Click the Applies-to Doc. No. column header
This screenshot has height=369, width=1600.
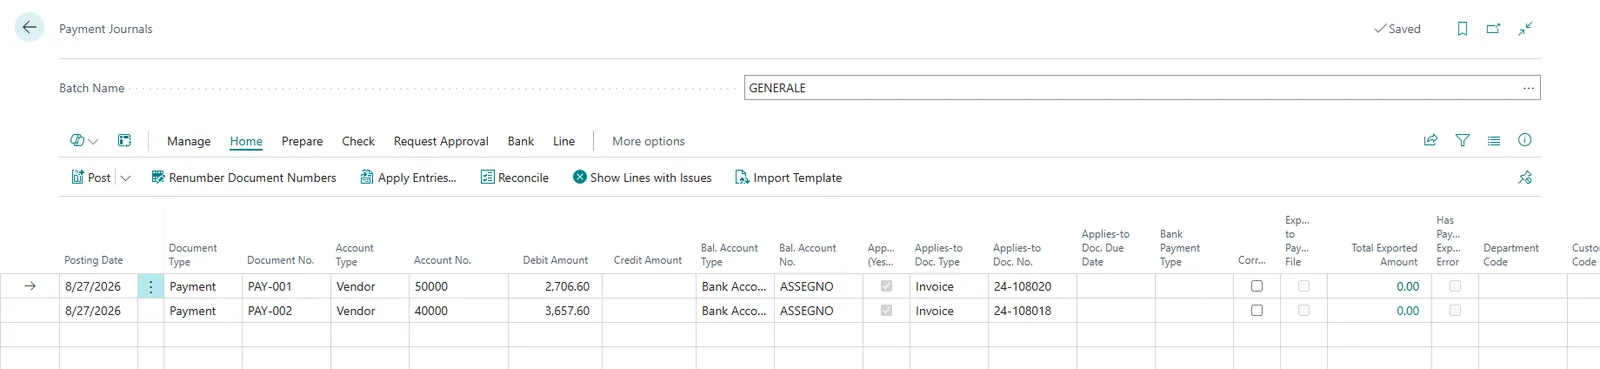[1017, 255]
